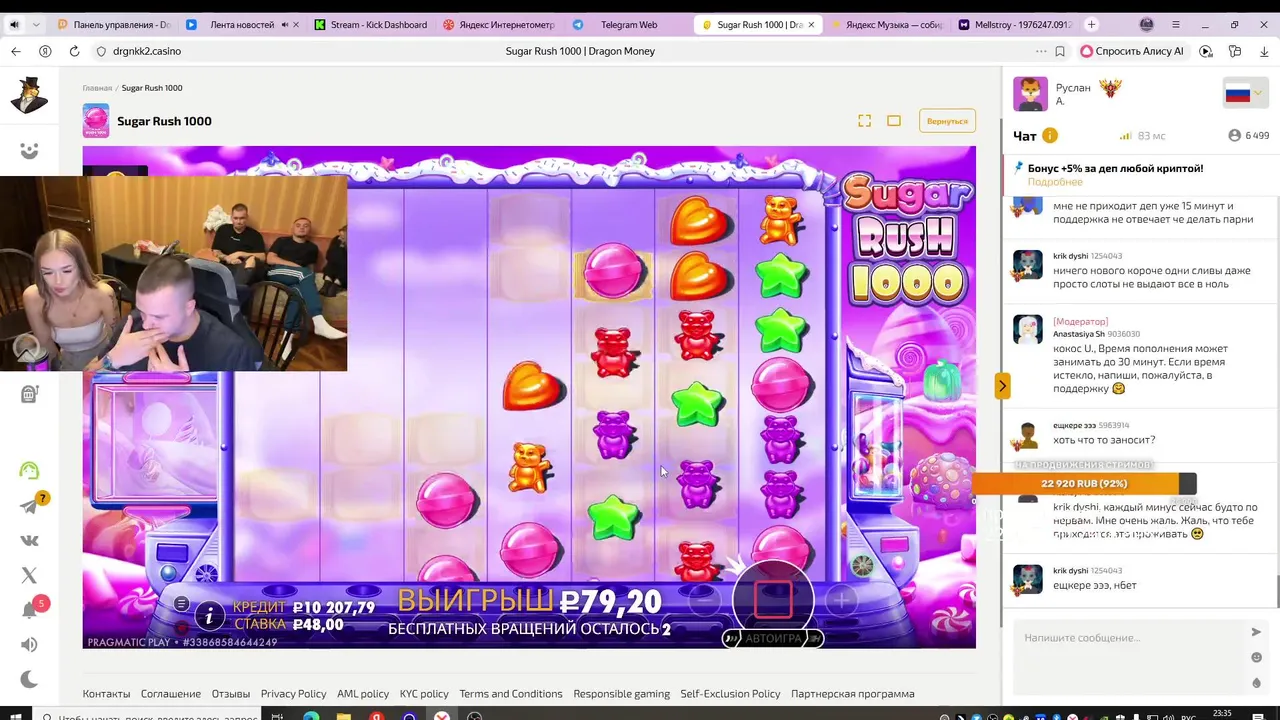
Task: Click the Sugar Rush 1000 game thumbnail icon
Action: tap(96, 121)
